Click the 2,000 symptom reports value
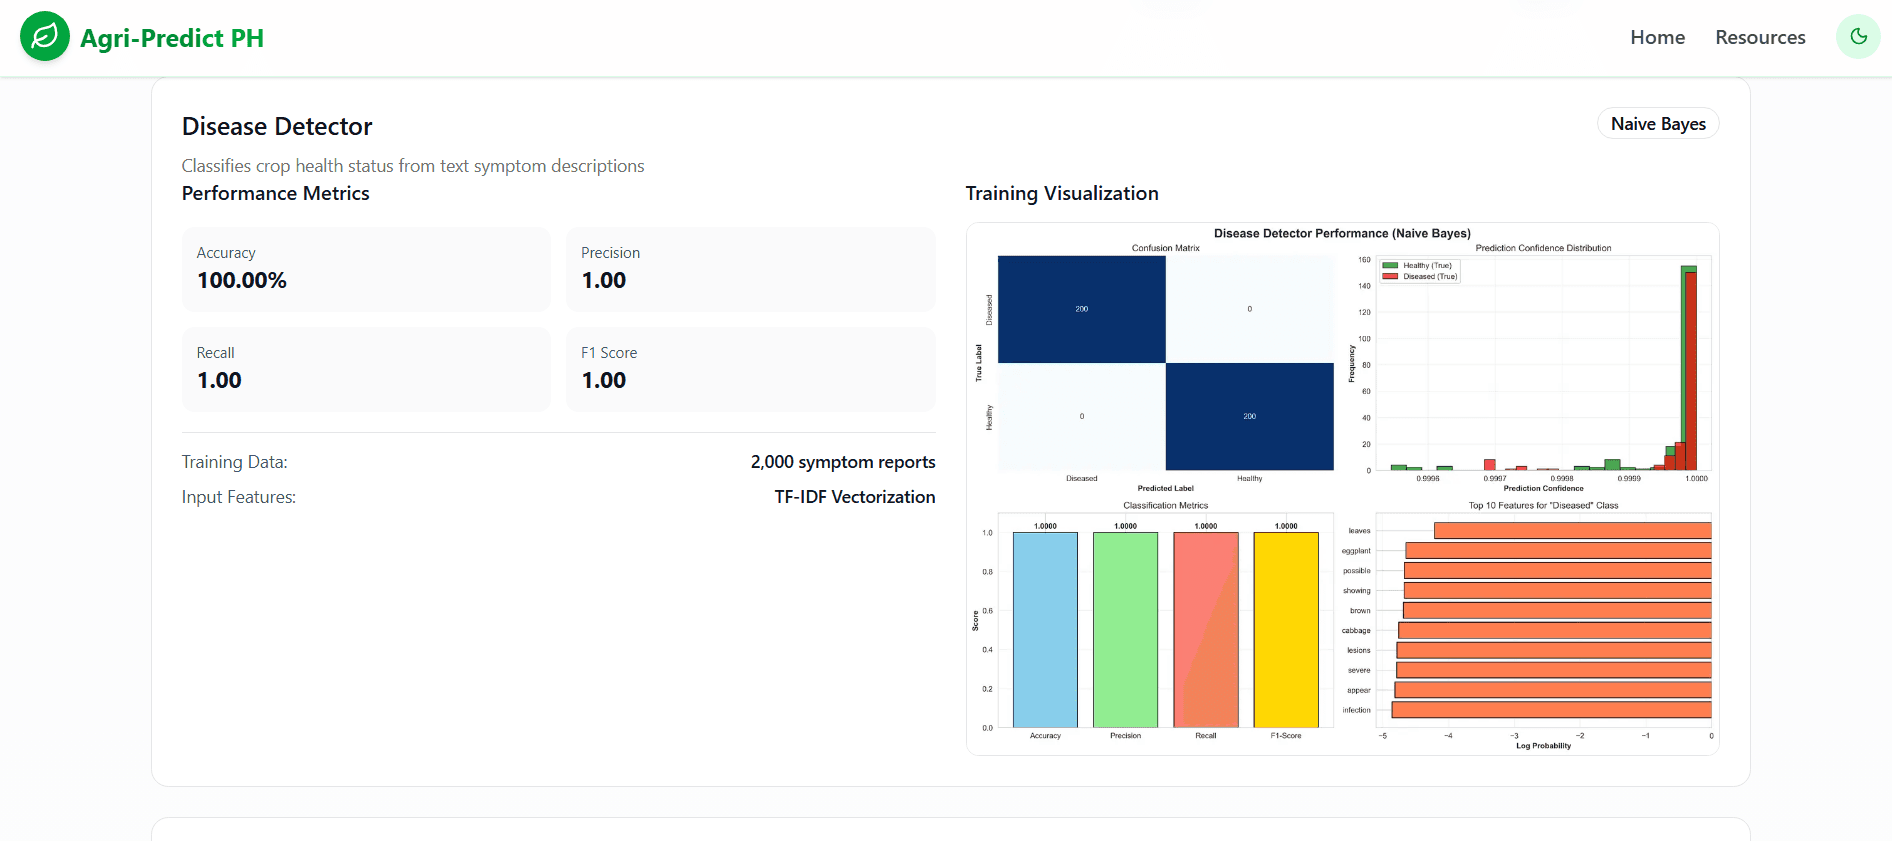Image resolution: width=1892 pixels, height=841 pixels. pos(843,462)
